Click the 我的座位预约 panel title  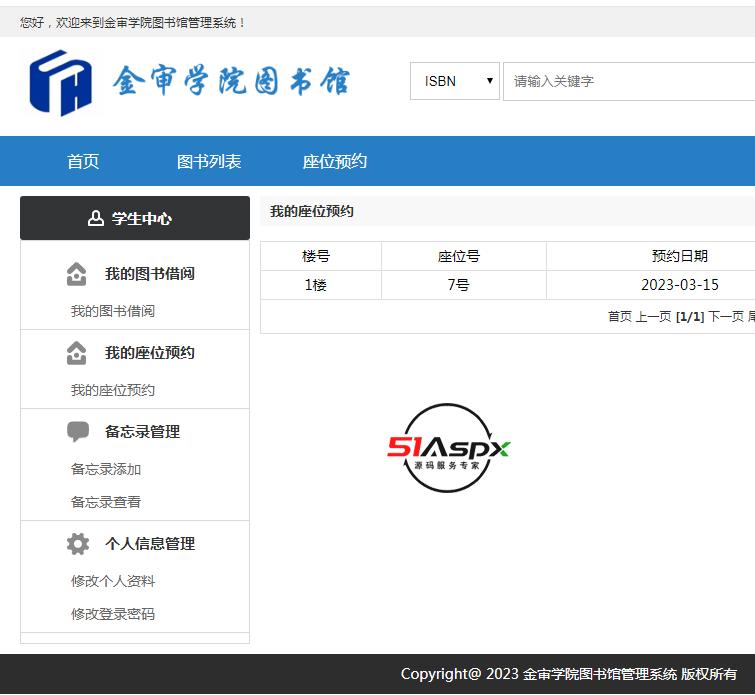pyautogui.click(x=312, y=211)
